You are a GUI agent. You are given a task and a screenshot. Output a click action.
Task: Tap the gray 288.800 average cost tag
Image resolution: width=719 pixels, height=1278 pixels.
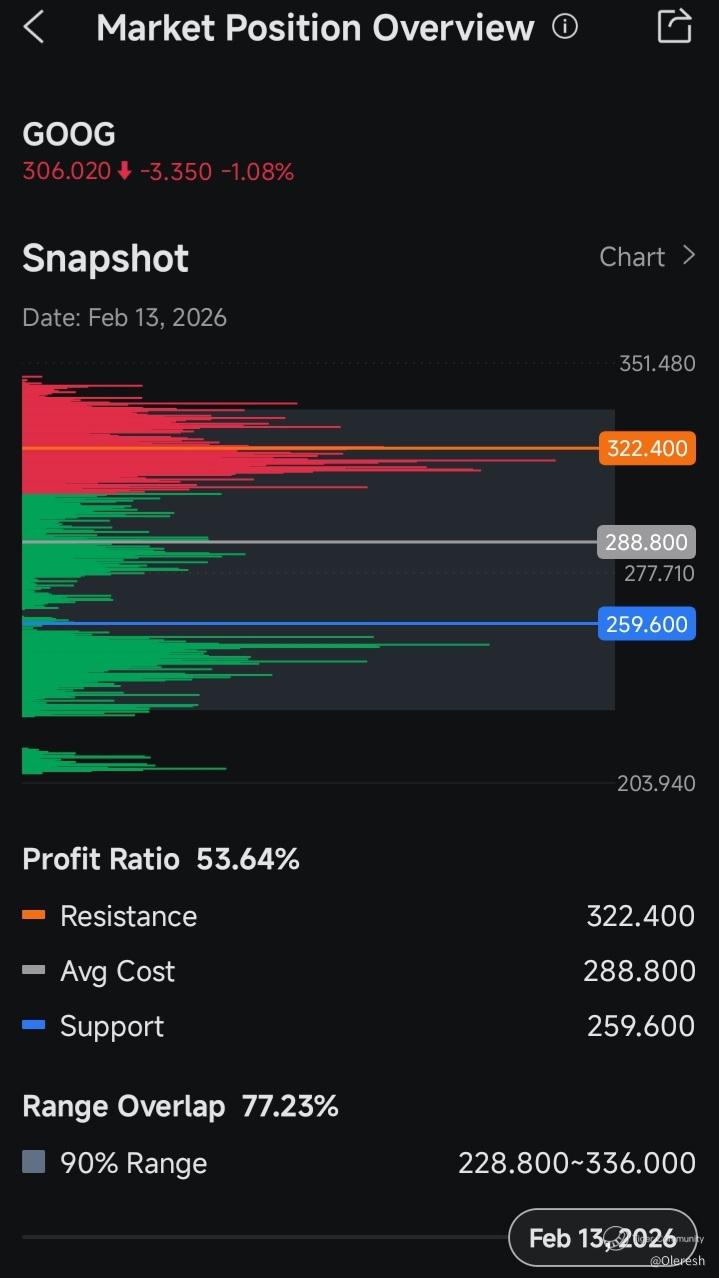(646, 542)
